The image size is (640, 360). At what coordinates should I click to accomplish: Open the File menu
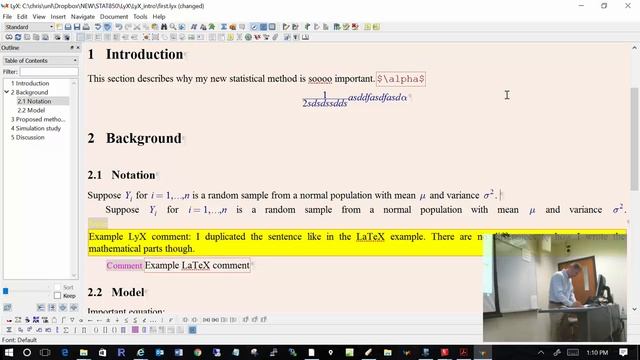pos(7,17)
